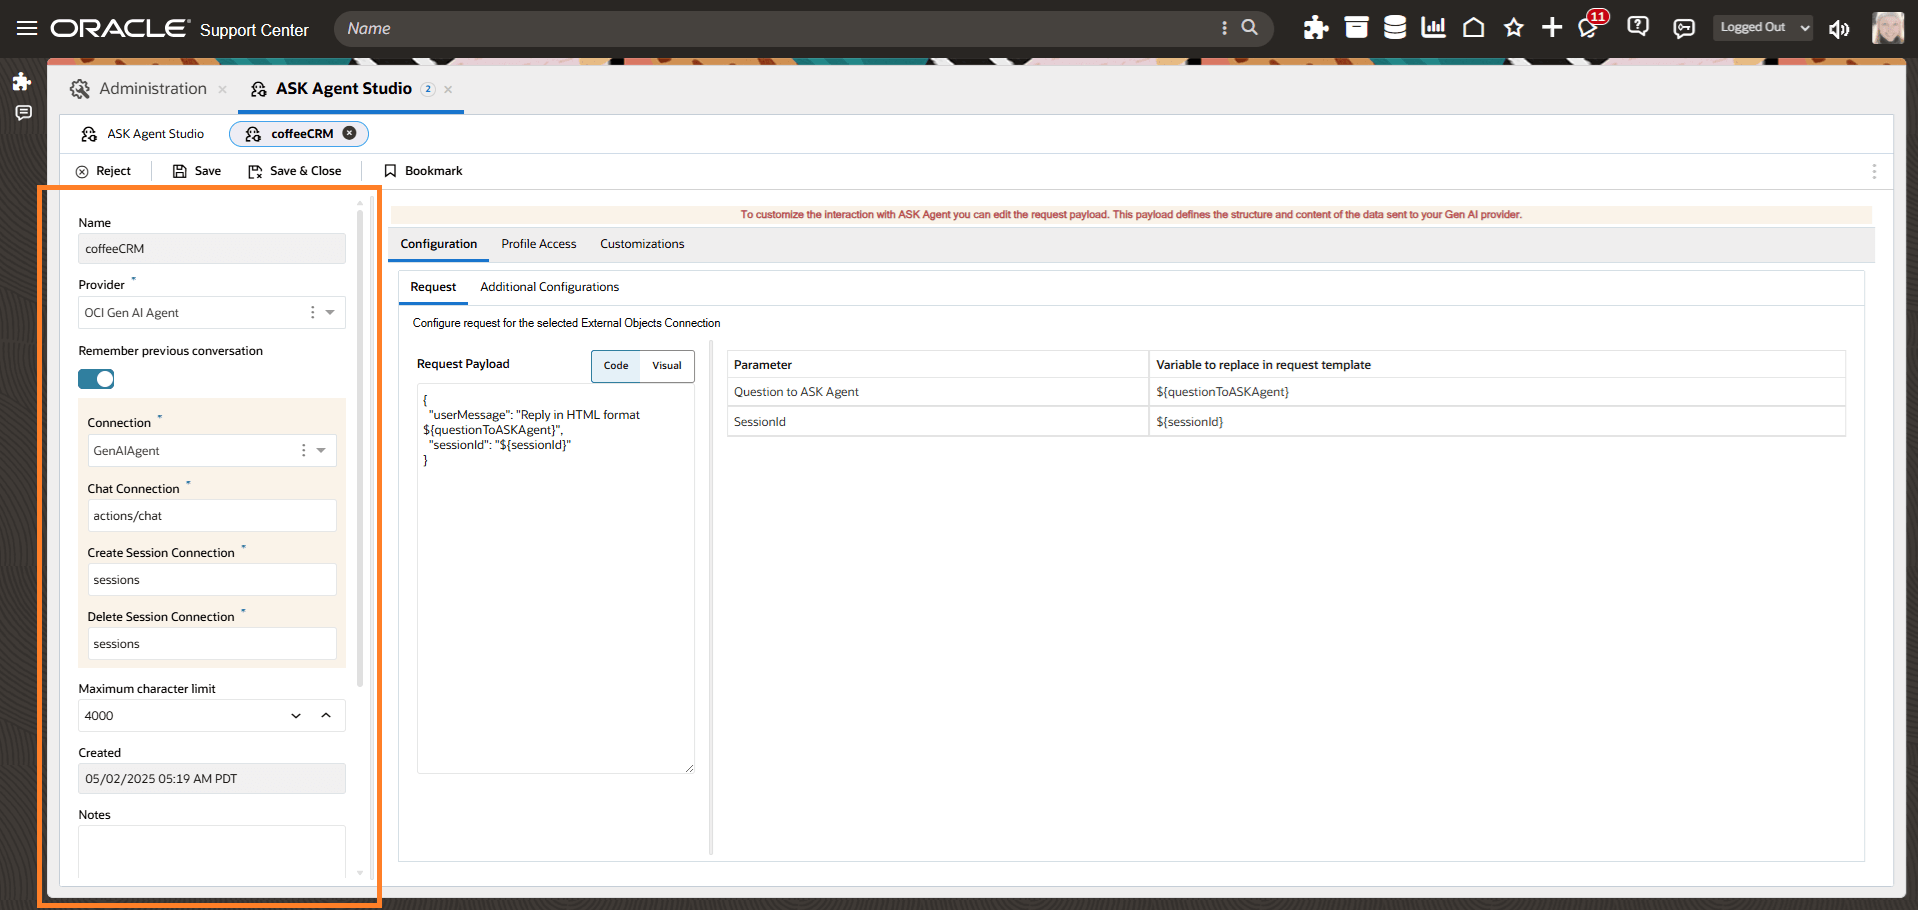The width and height of the screenshot is (1918, 910).
Task: Click the search magnifier icon
Action: pyautogui.click(x=1249, y=28)
